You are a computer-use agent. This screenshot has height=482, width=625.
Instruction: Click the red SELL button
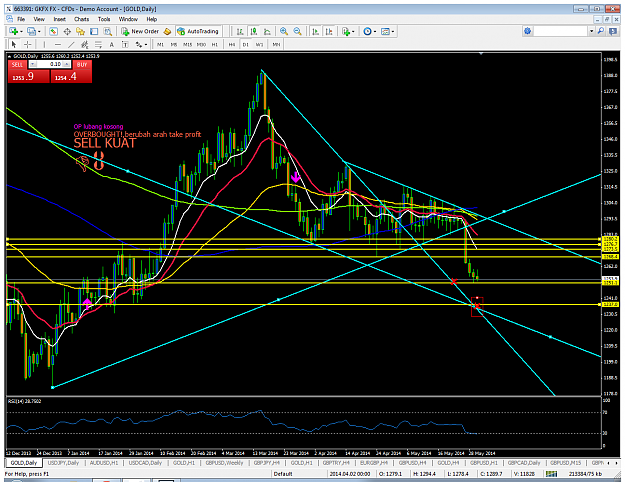click(17, 65)
